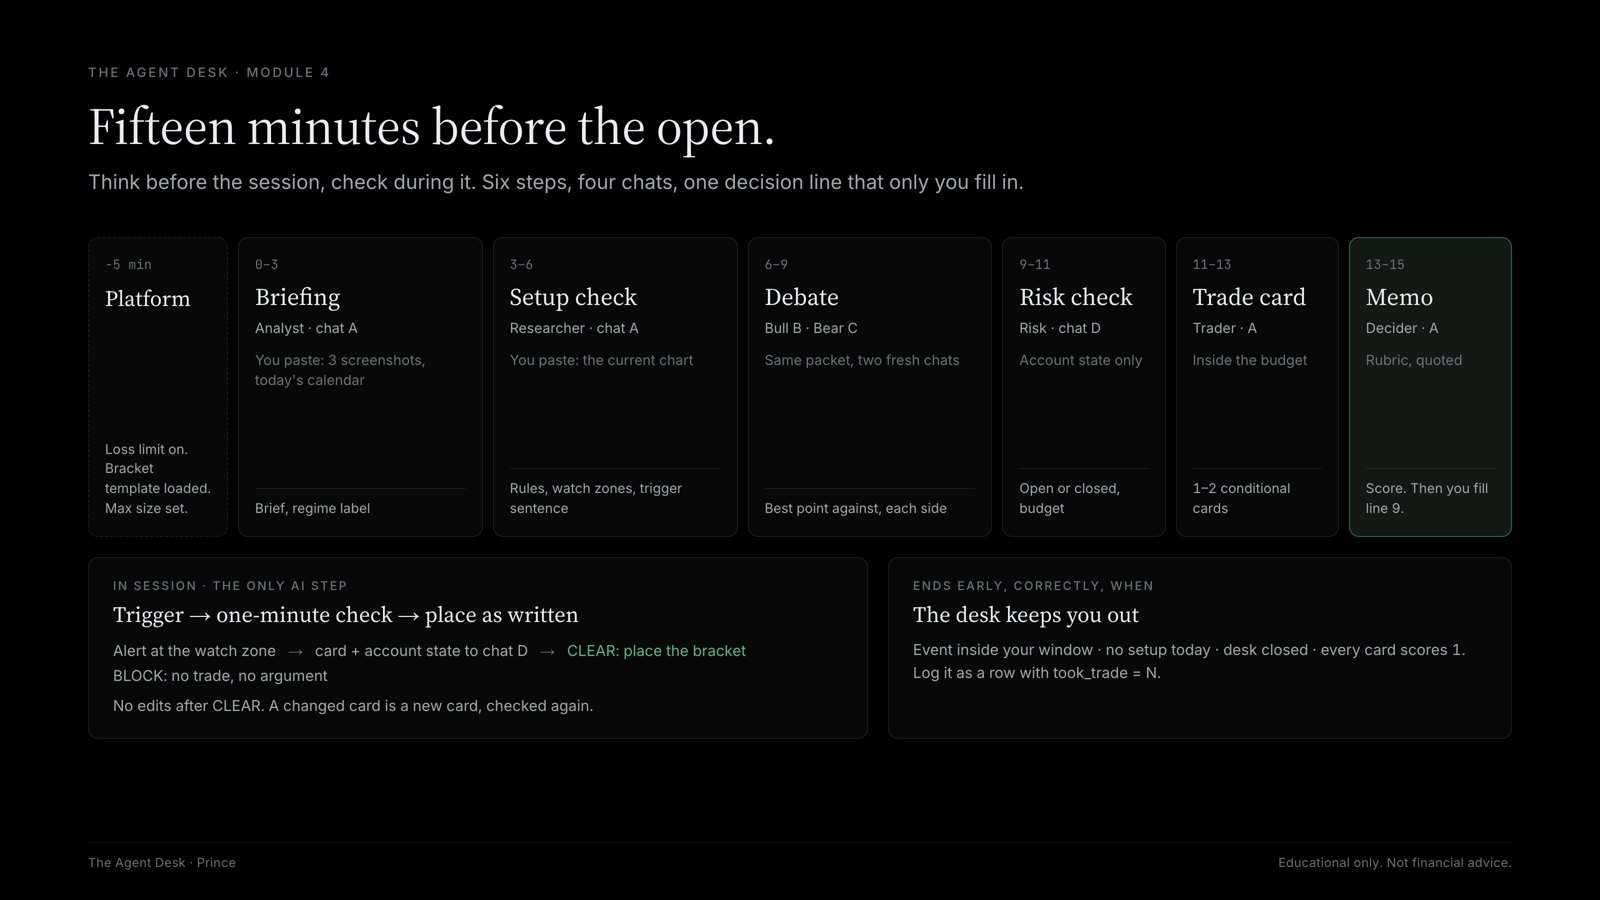Click 'Rules, watch zones, trigger sentence' output

pyautogui.click(x=596, y=498)
